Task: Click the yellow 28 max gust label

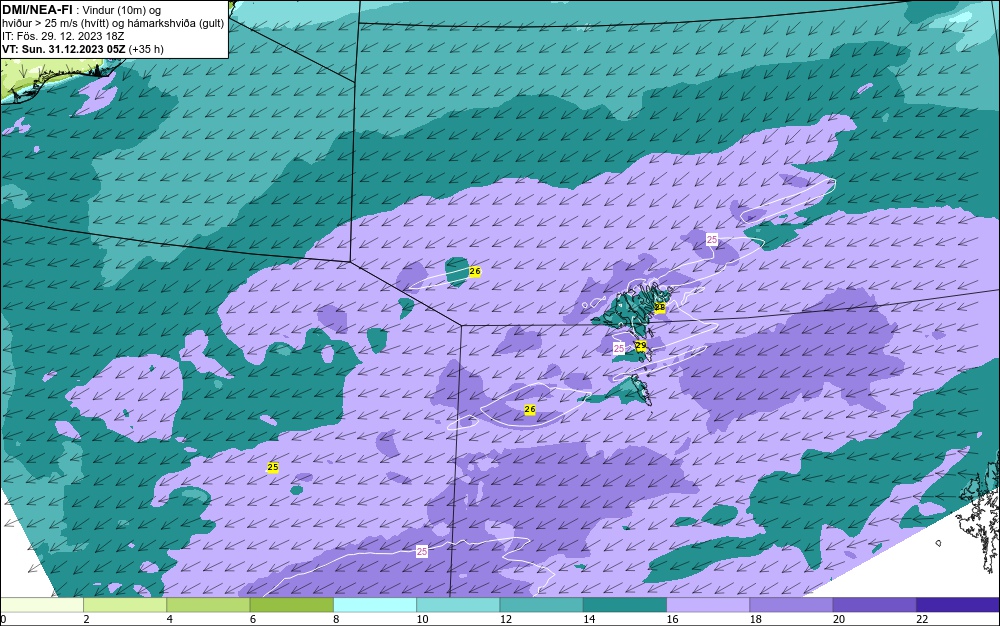Action: tap(660, 307)
